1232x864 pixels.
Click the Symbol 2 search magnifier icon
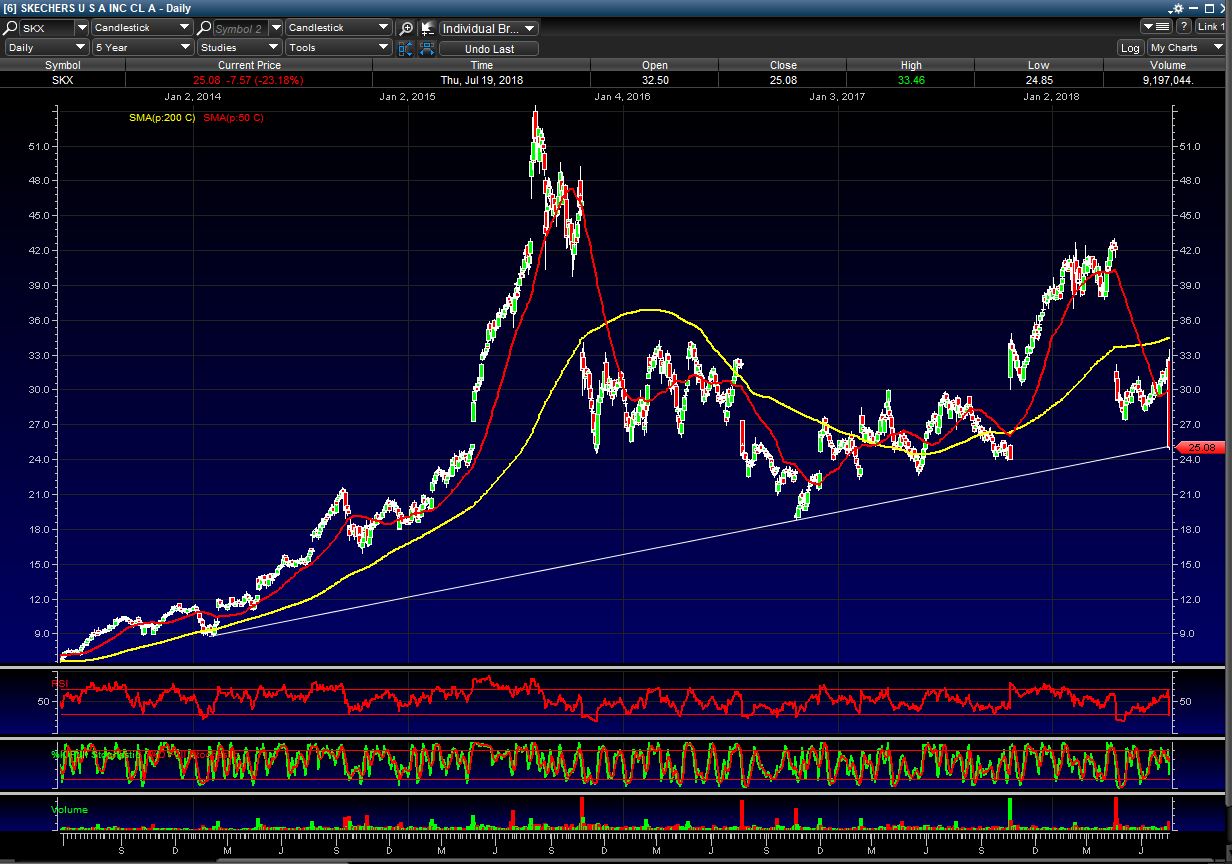[x=204, y=28]
